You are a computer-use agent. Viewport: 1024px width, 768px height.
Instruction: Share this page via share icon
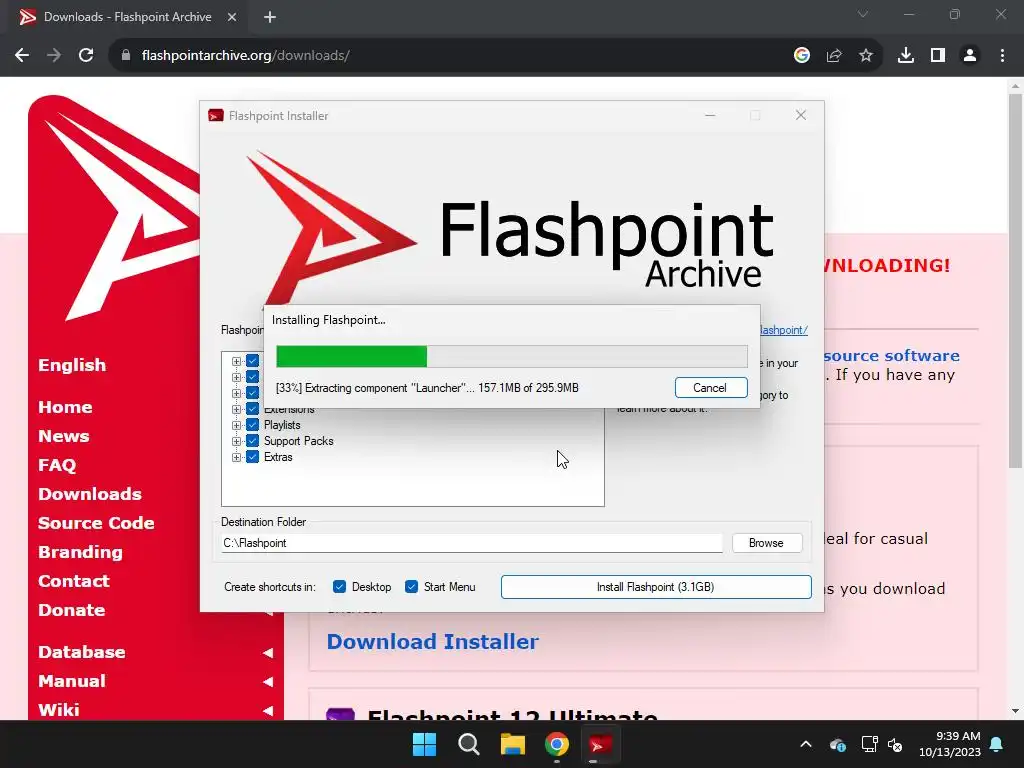[x=834, y=56]
